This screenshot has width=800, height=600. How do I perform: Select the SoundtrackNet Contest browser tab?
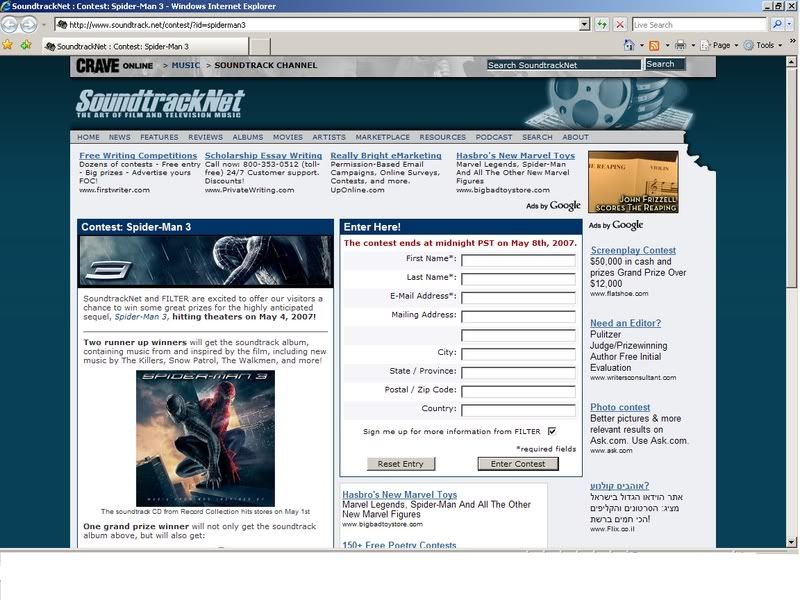[x=146, y=46]
